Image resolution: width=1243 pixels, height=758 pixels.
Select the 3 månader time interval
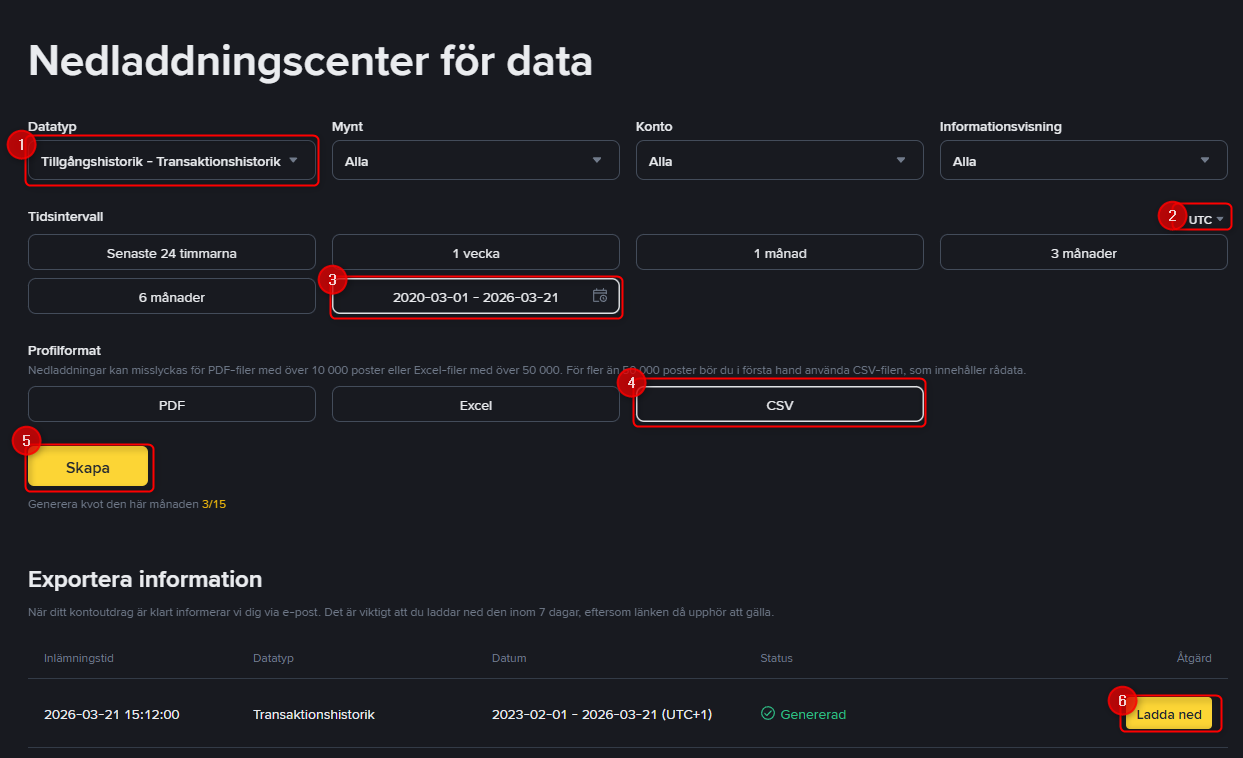click(1083, 252)
